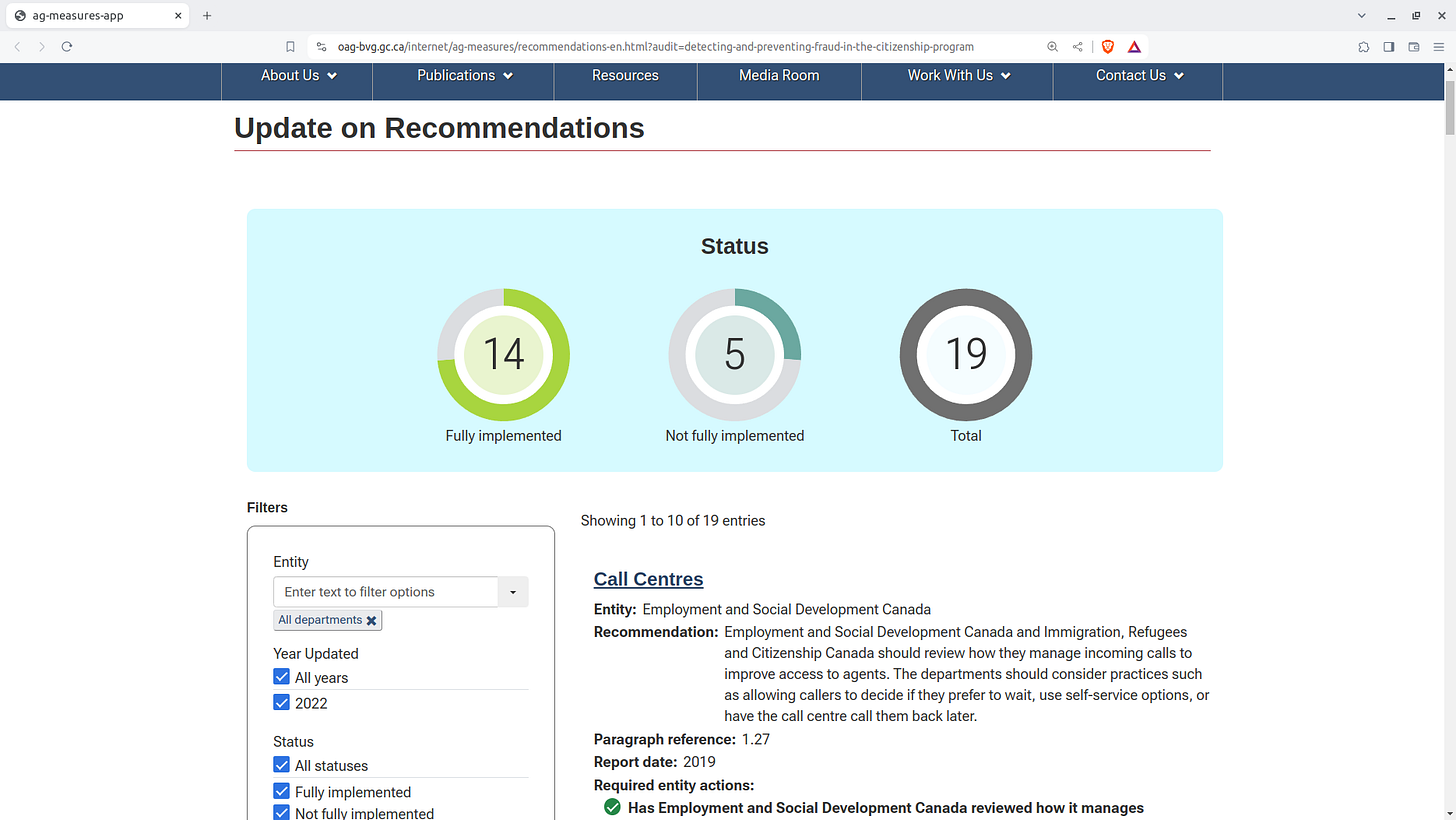This screenshot has height=820, width=1456.
Task: Toggle the All statuses checkbox
Action: pos(281,765)
